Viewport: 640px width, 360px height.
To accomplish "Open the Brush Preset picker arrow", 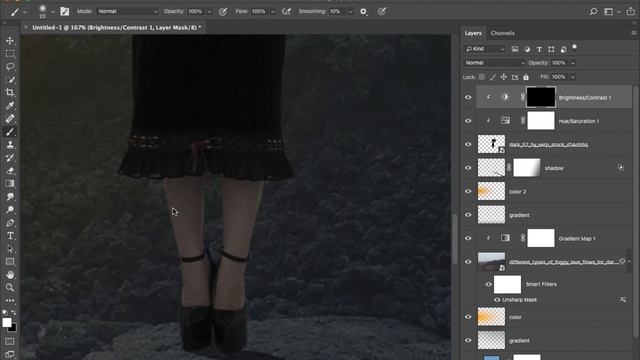I will (x=52, y=11).
